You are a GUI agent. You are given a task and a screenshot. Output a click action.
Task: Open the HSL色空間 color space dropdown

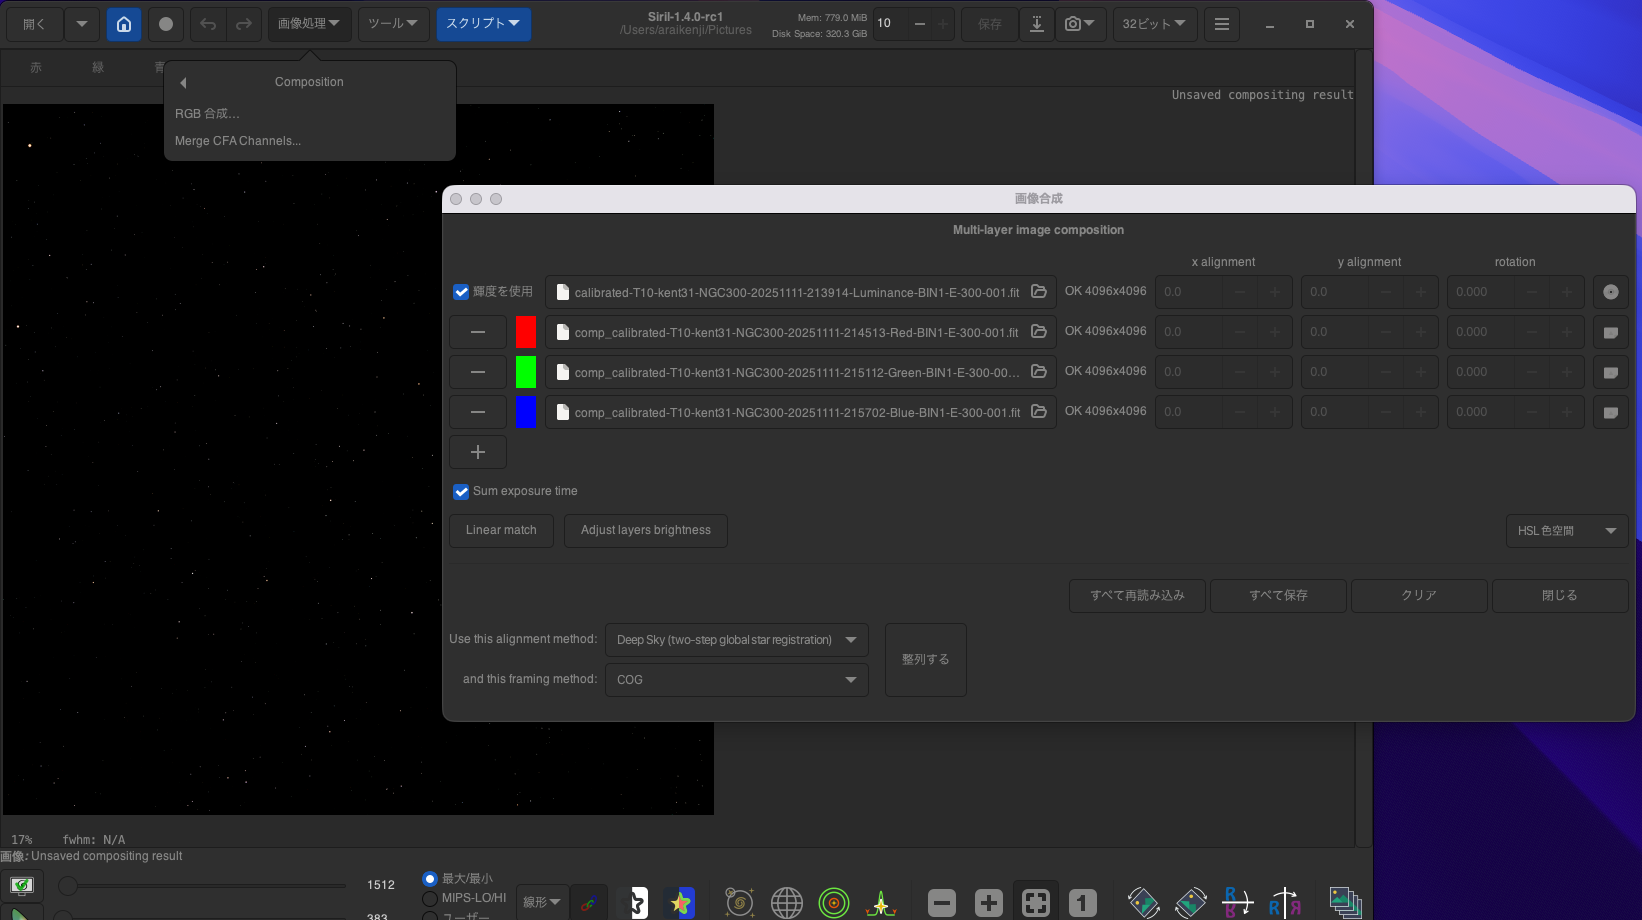pyautogui.click(x=1566, y=531)
